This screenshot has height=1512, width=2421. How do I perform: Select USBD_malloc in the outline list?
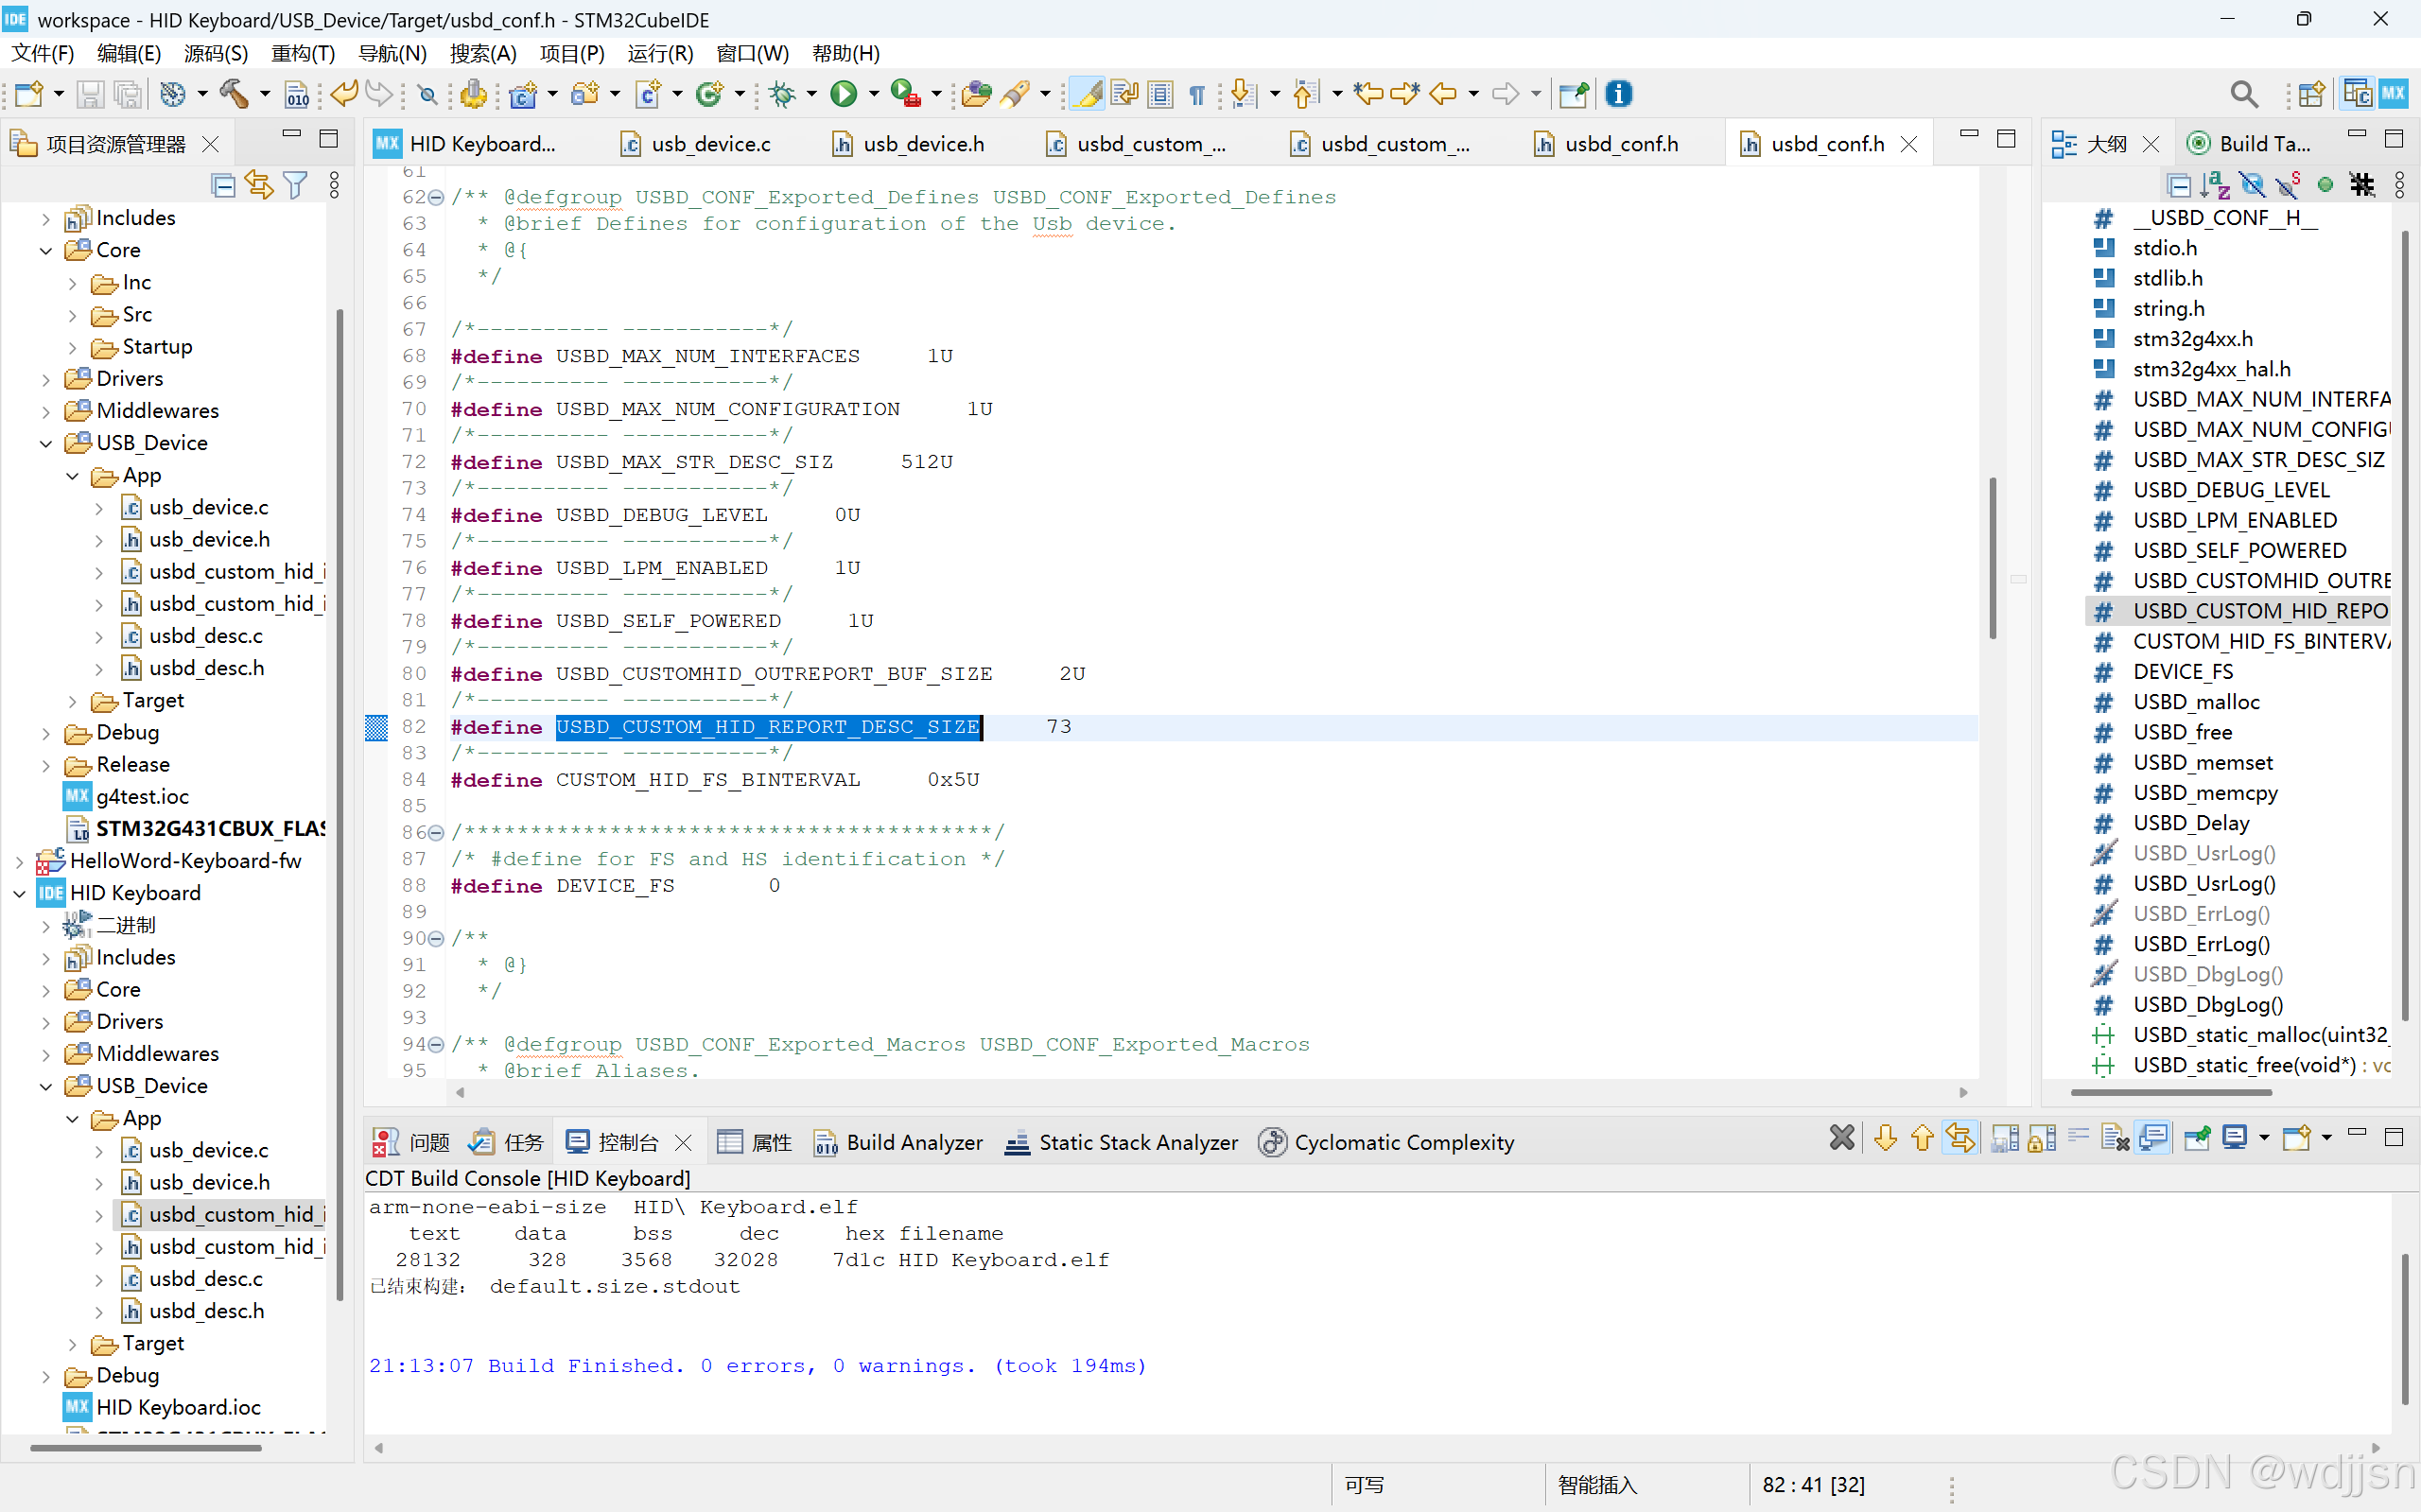click(2195, 702)
